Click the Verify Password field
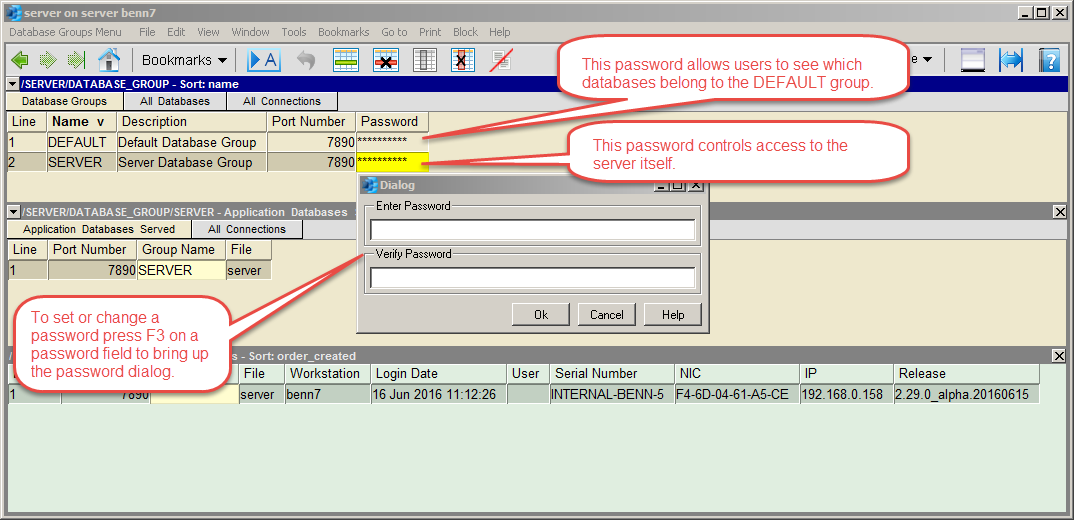 pos(532,277)
